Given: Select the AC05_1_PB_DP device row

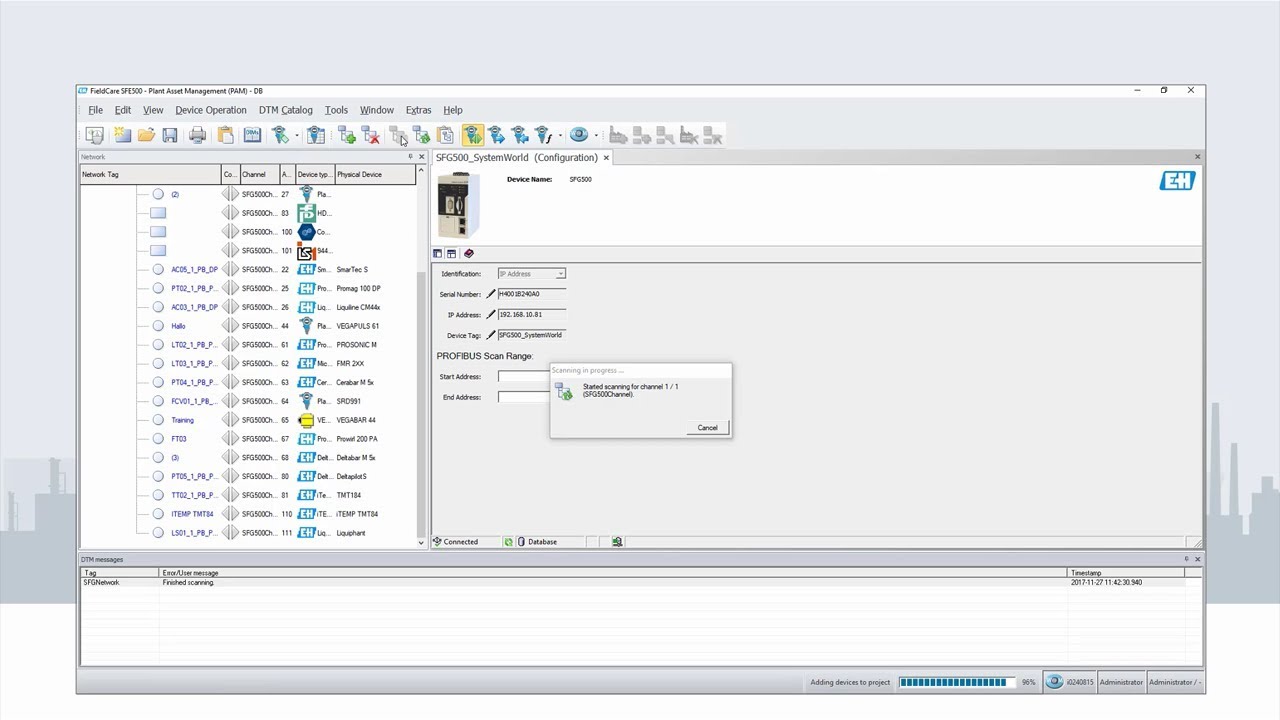Looking at the screenshot, I should click(x=248, y=269).
